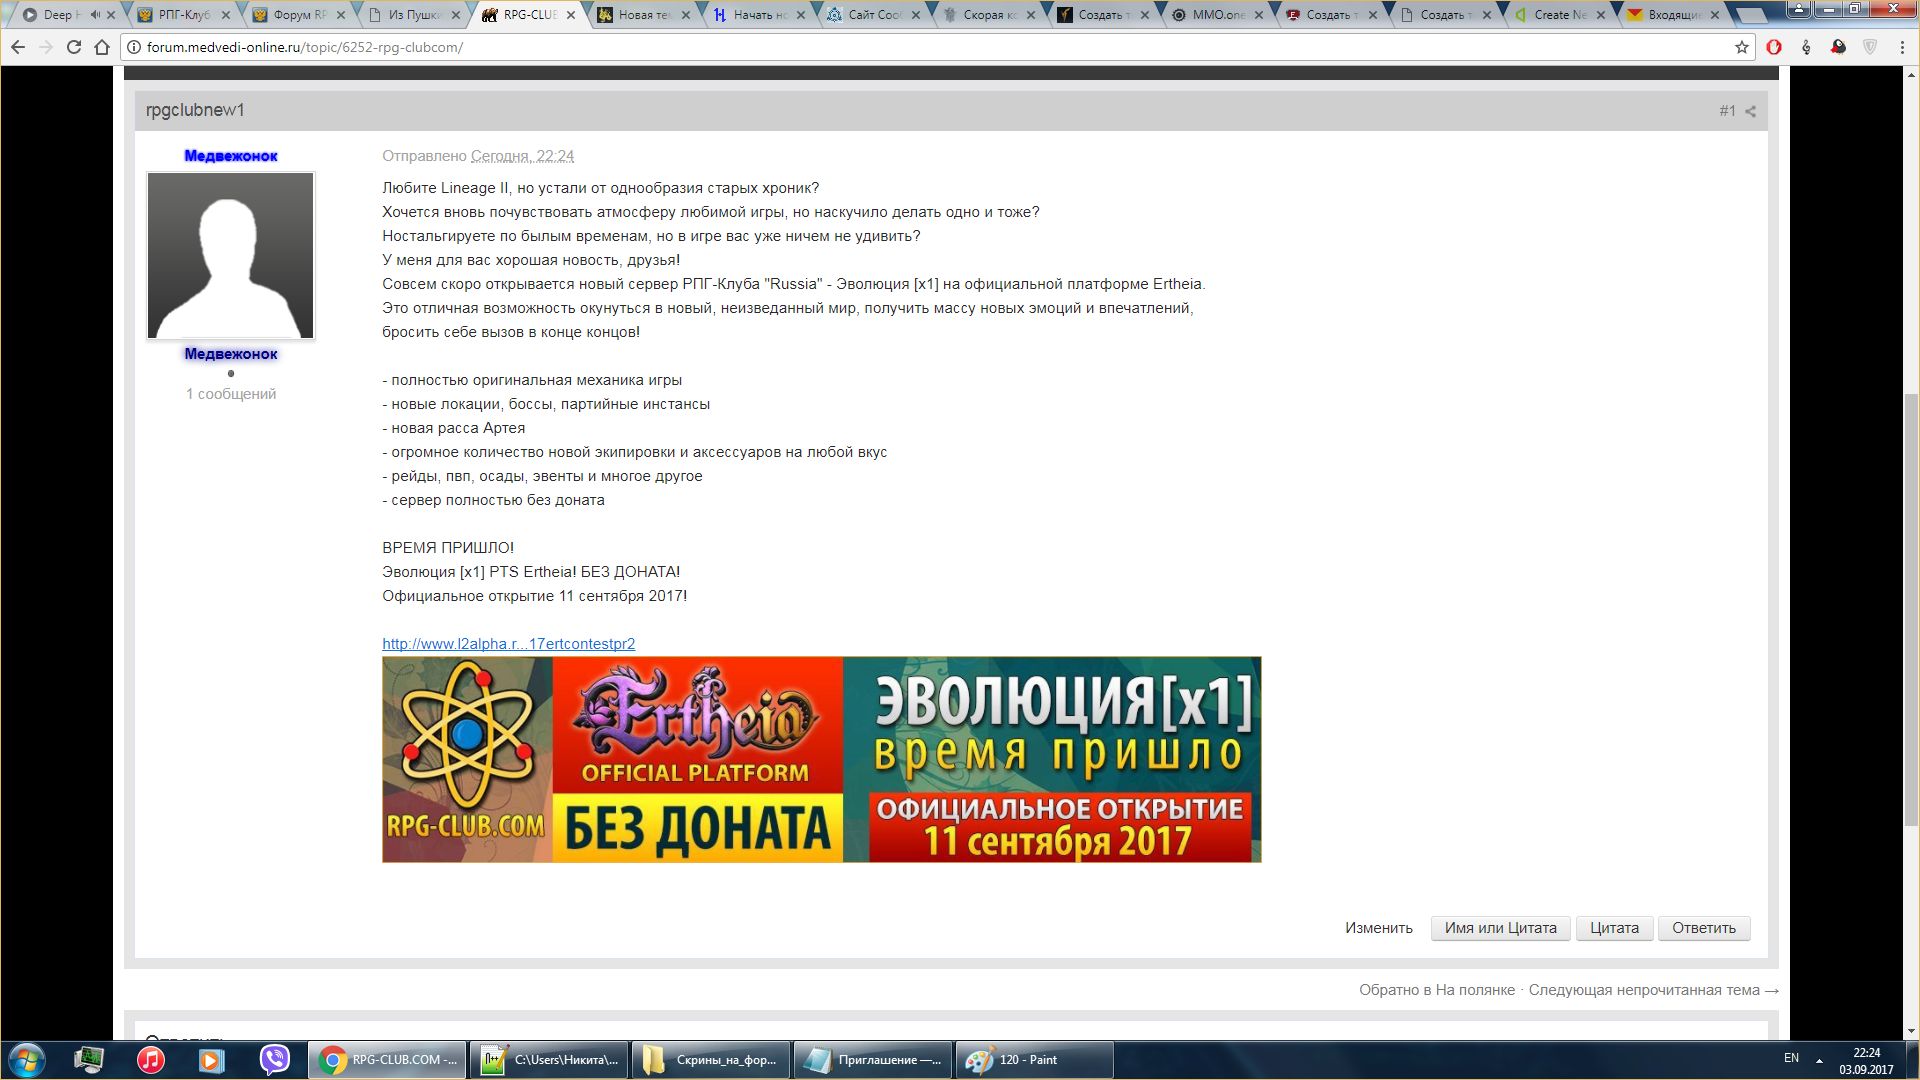Show hidden system tray icons
Image resolution: width=1920 pixels, height=1080 pixels.
tap(1819, 1060)
